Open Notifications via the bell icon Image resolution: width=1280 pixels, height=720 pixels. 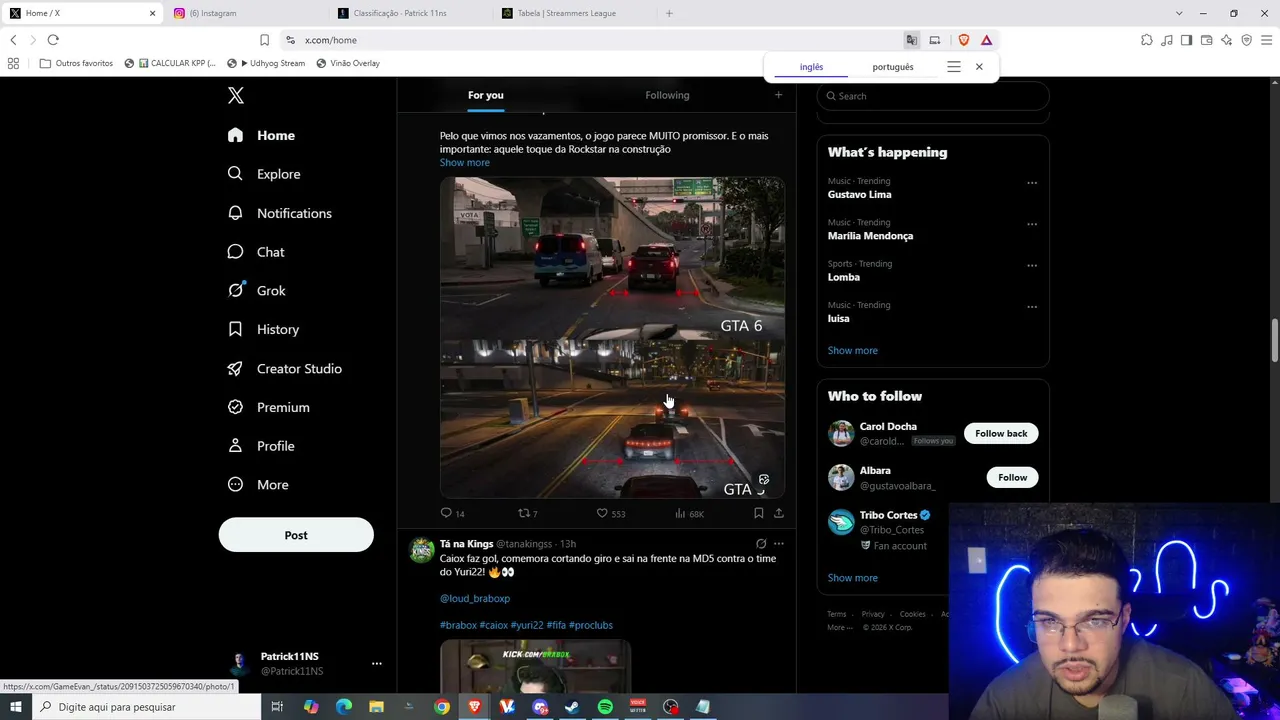tap(235, 213)
